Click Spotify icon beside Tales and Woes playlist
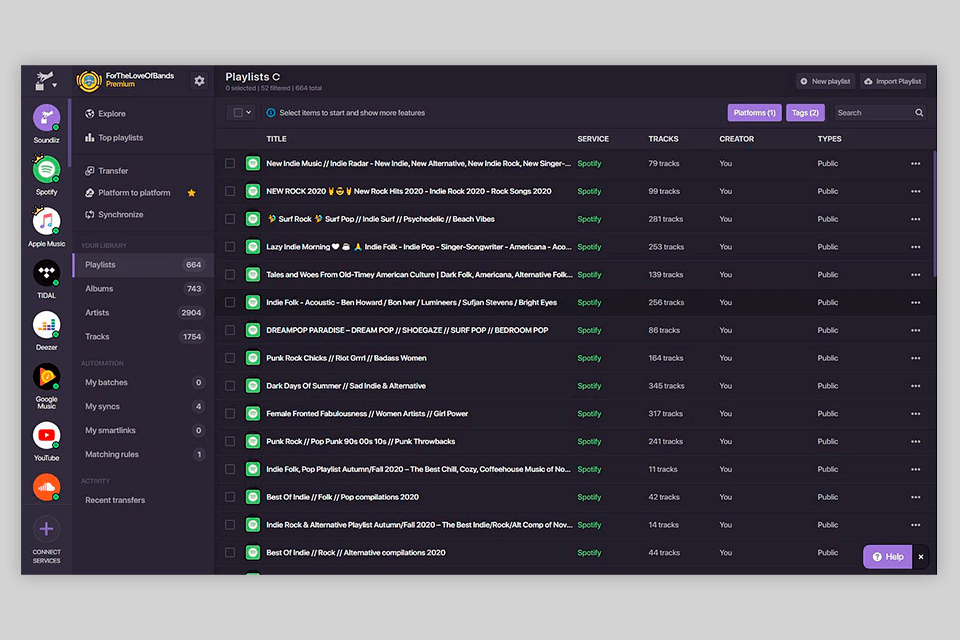The width and height of the screenshot is (960, 640). pos(253,274)
